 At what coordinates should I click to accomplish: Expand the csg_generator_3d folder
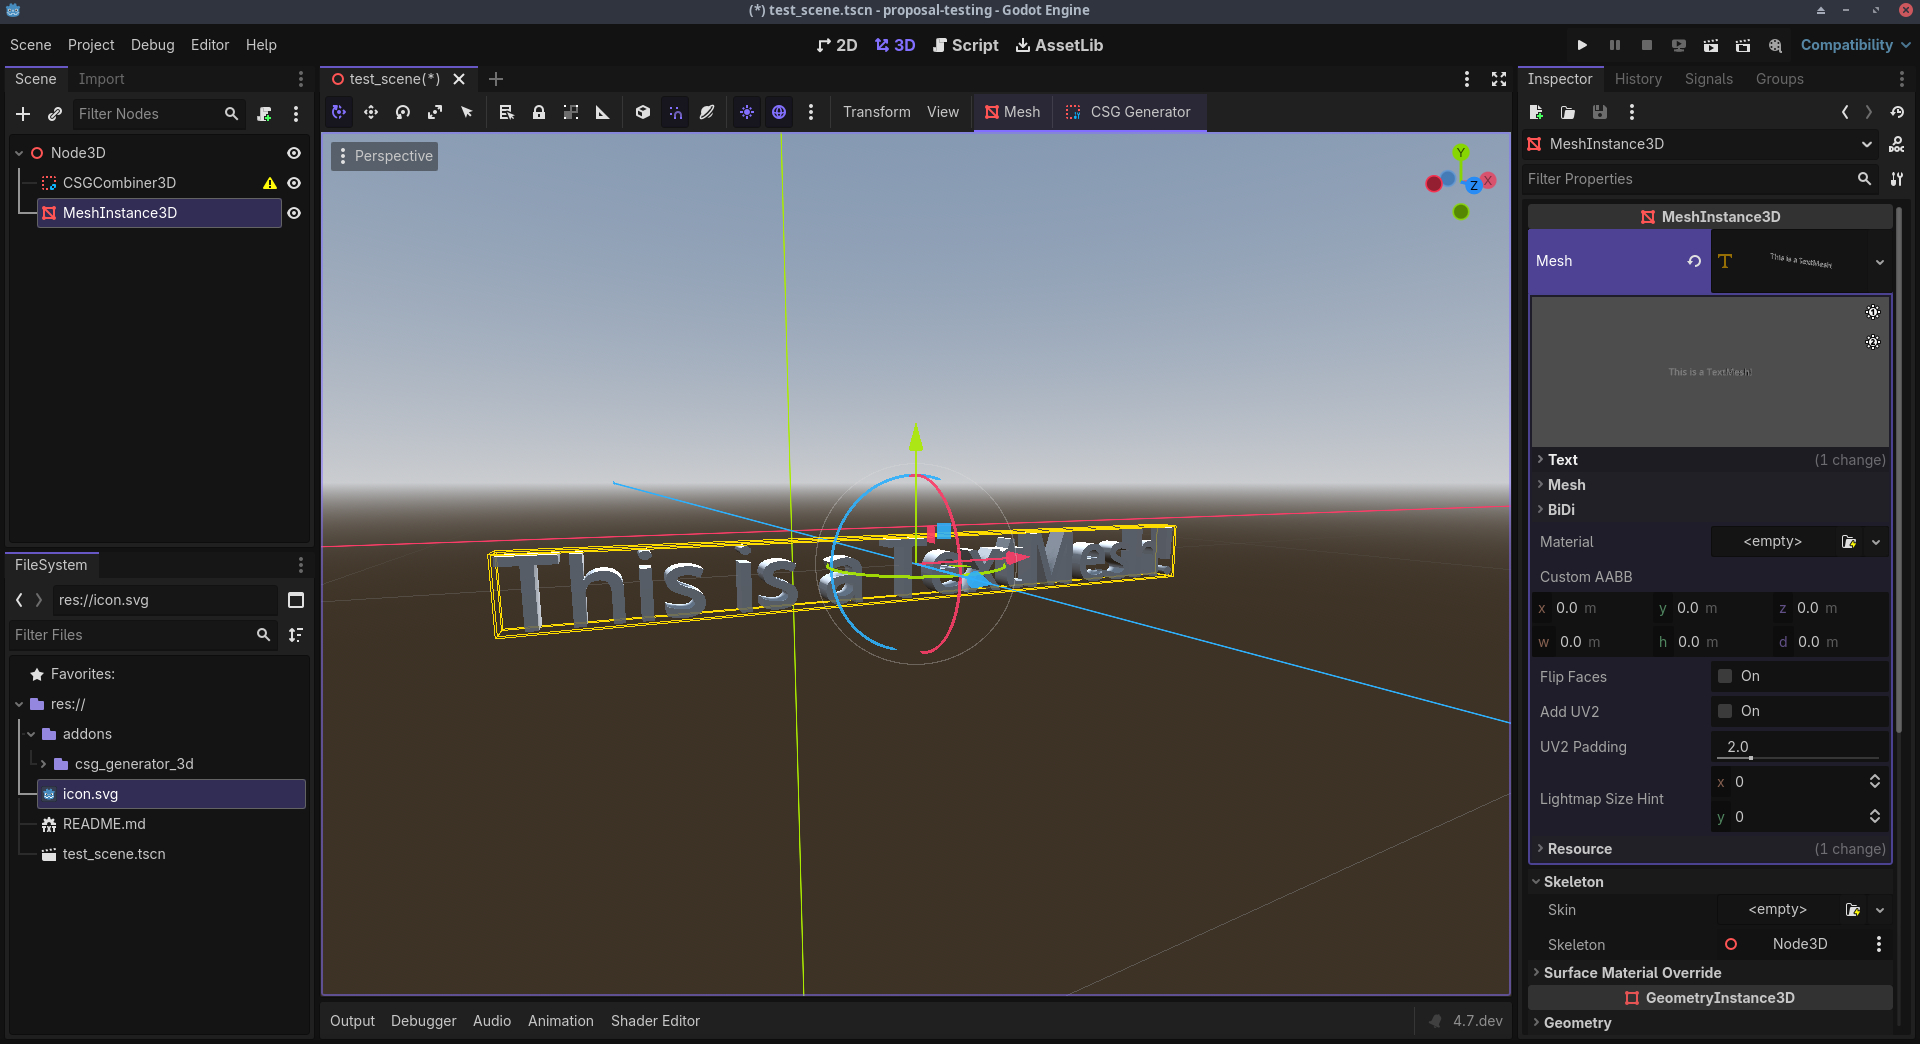(x=43, y=764)
